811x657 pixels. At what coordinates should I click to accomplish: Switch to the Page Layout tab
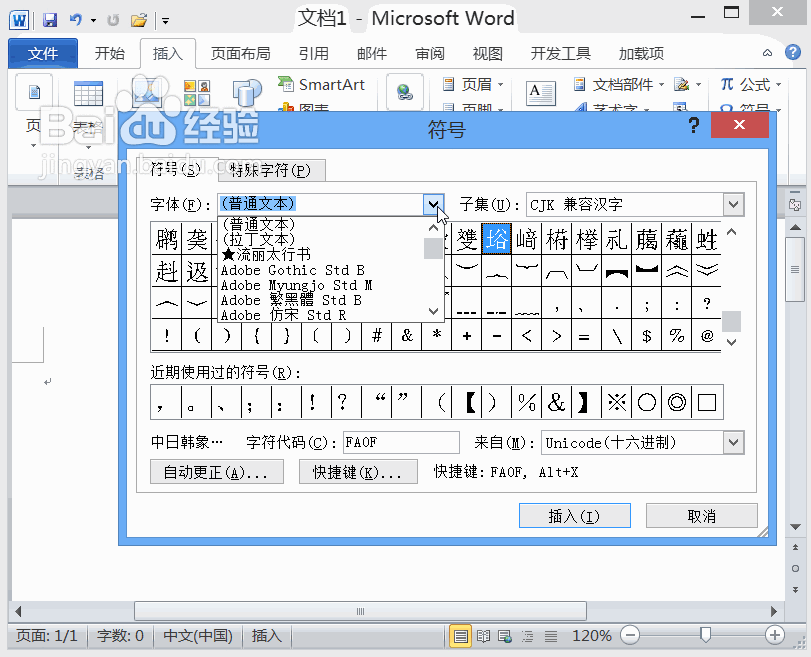(x=241, y=53)
